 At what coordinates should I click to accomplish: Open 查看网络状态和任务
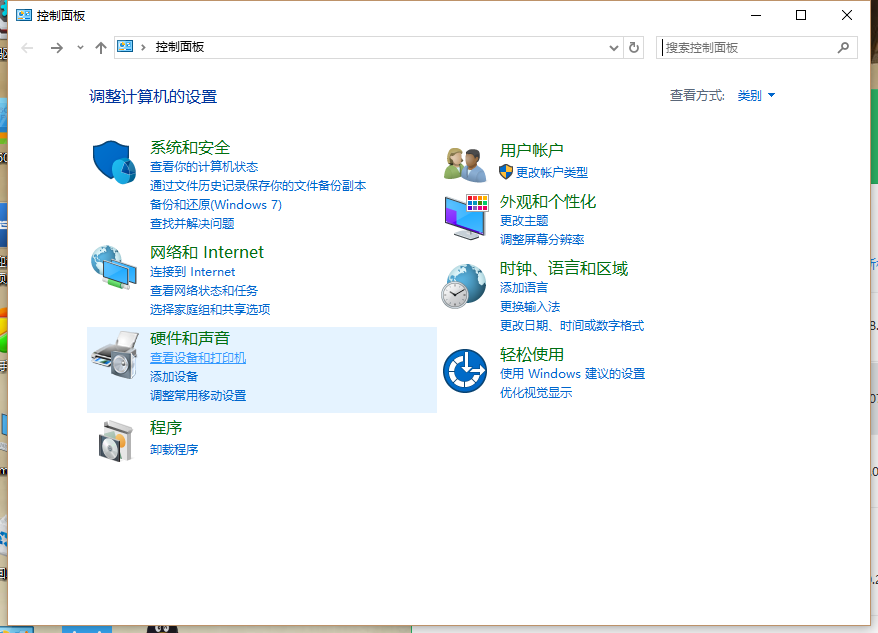pos(204,291)
